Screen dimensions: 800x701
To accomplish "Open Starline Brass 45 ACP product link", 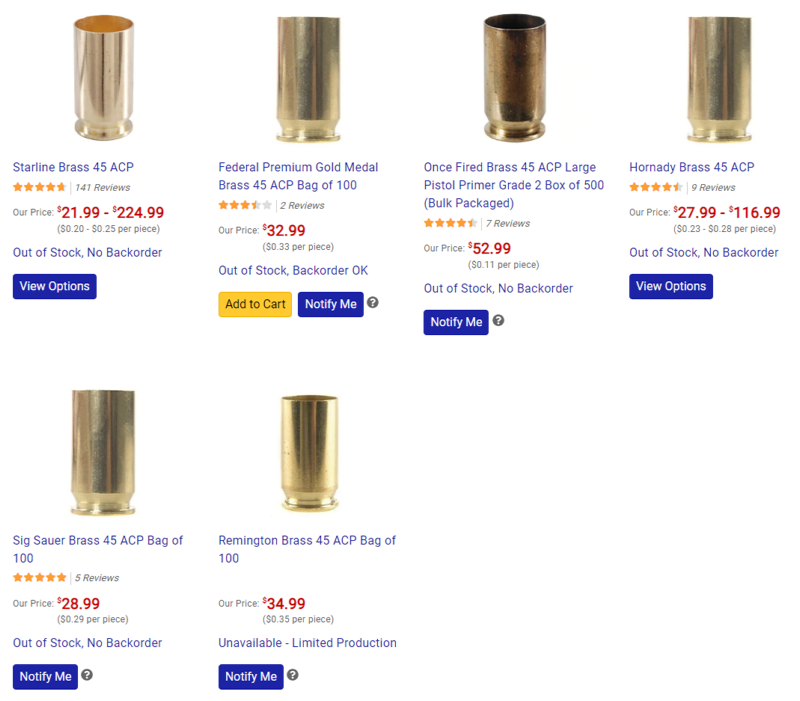I will pos(73,167).
